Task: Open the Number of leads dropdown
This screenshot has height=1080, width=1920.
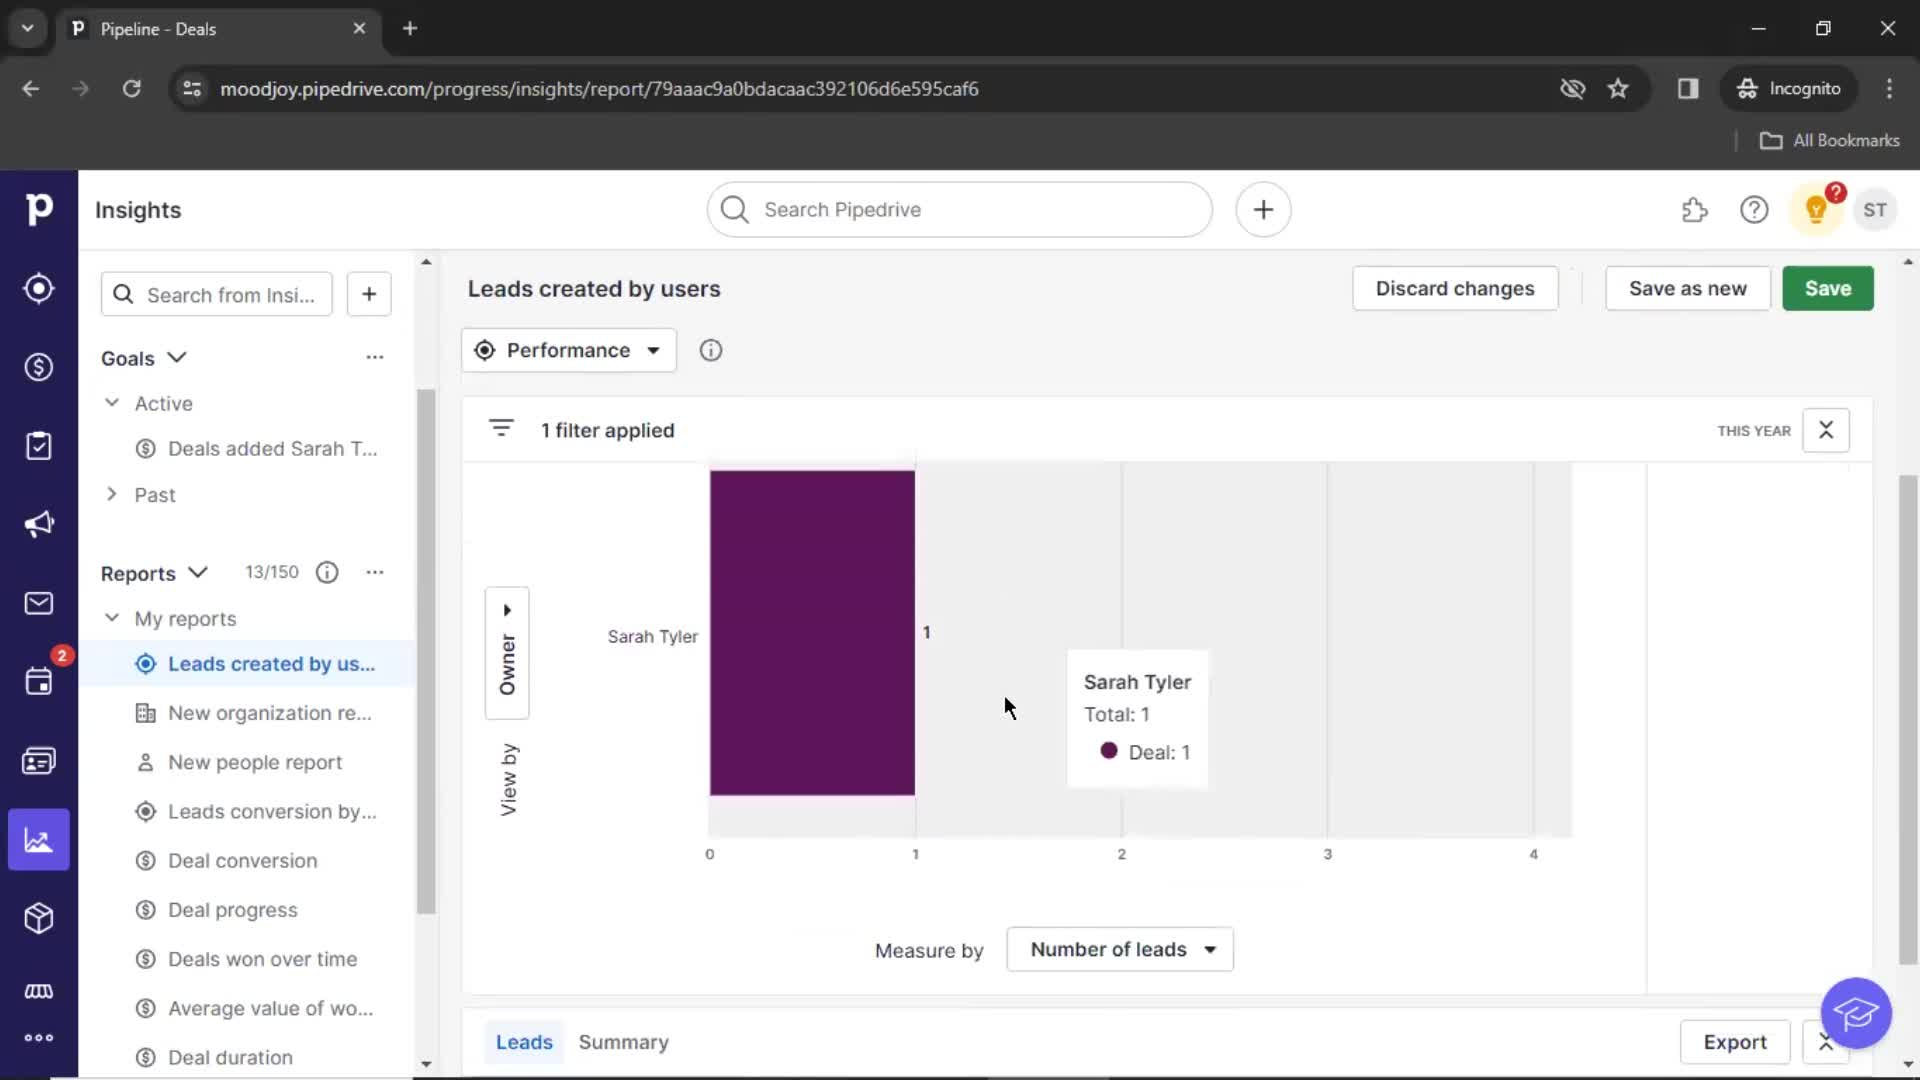Action: 1120,948
